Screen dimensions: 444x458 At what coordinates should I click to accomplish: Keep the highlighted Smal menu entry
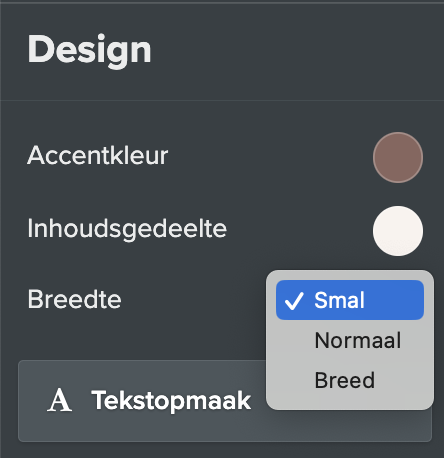tap(350, 300)
